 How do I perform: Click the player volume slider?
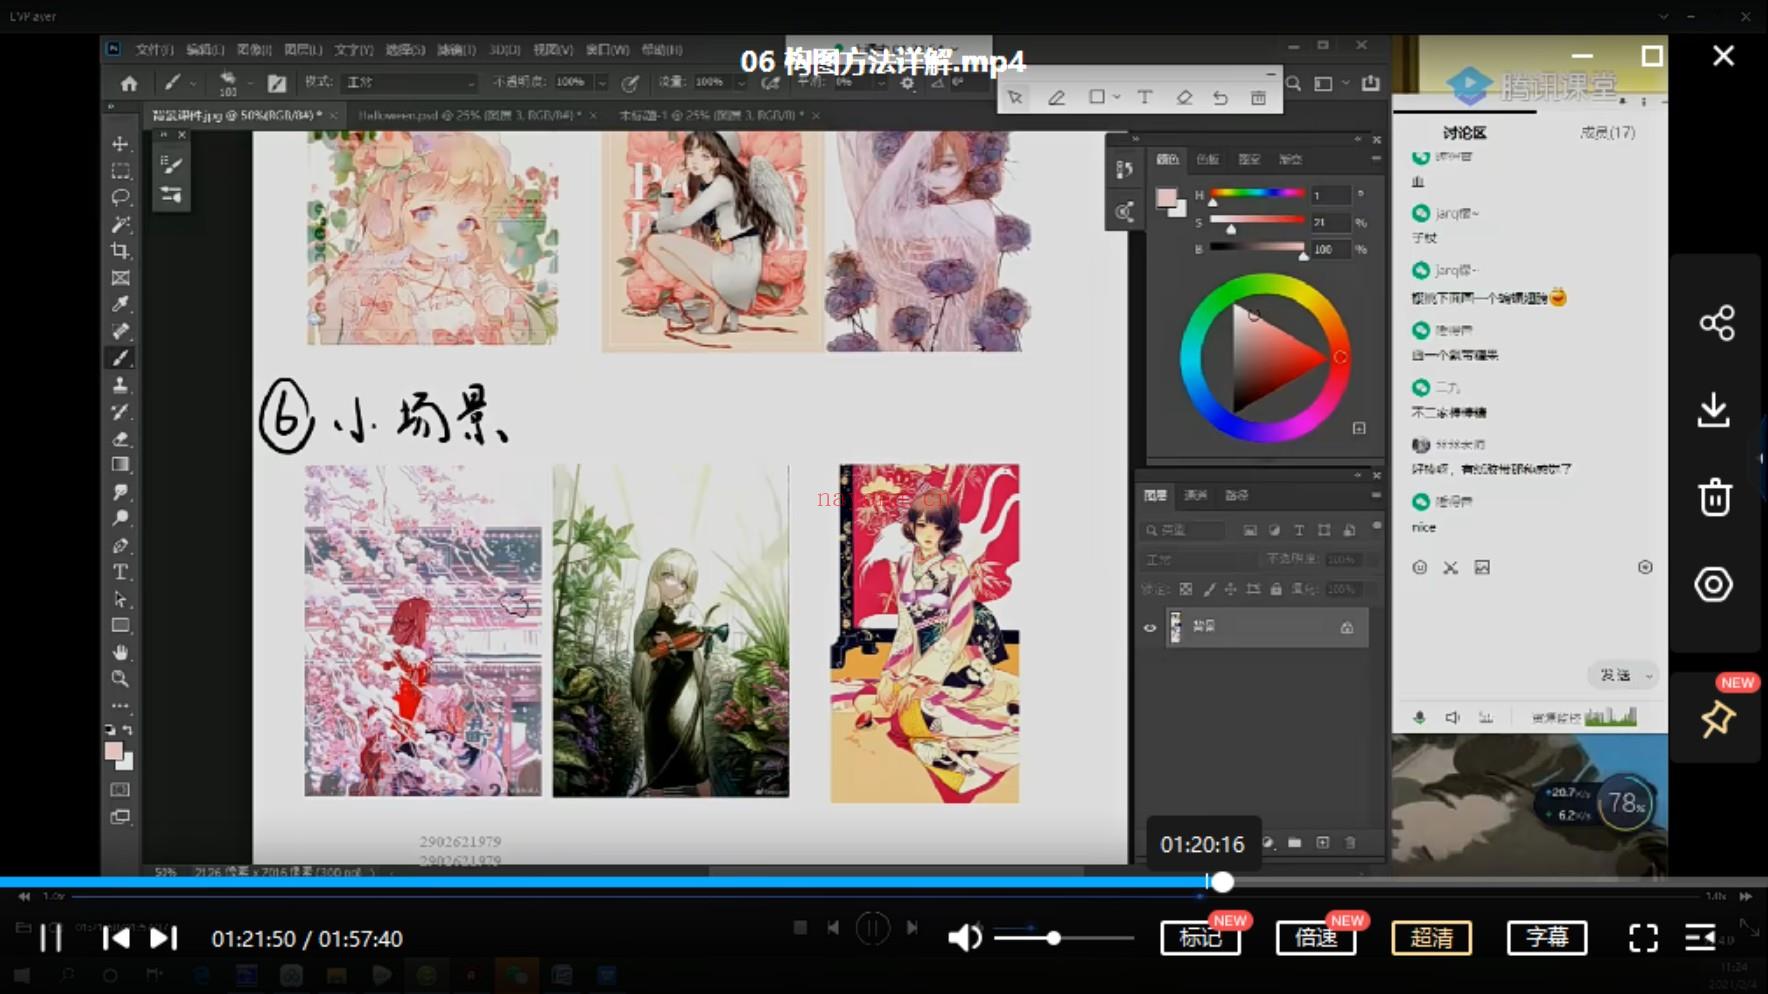click(x=1063, y=938)
